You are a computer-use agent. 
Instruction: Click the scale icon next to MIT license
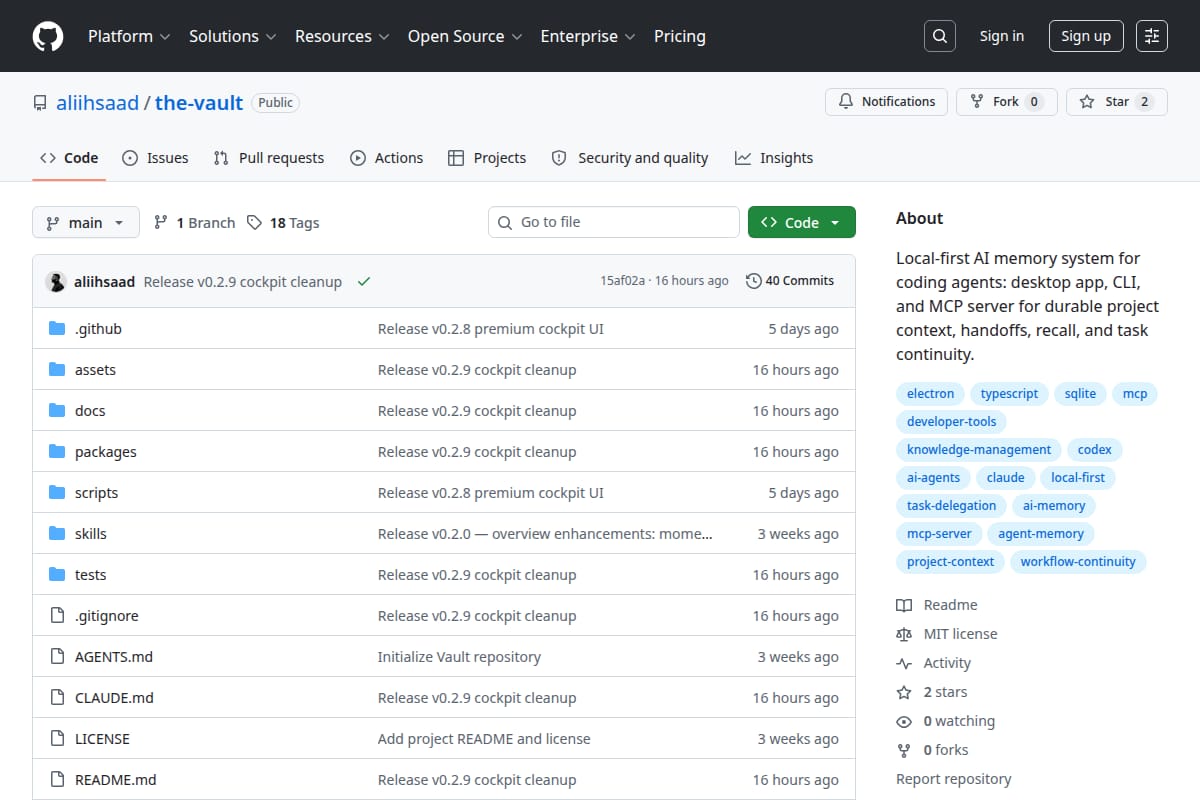[x=904, y=634]
